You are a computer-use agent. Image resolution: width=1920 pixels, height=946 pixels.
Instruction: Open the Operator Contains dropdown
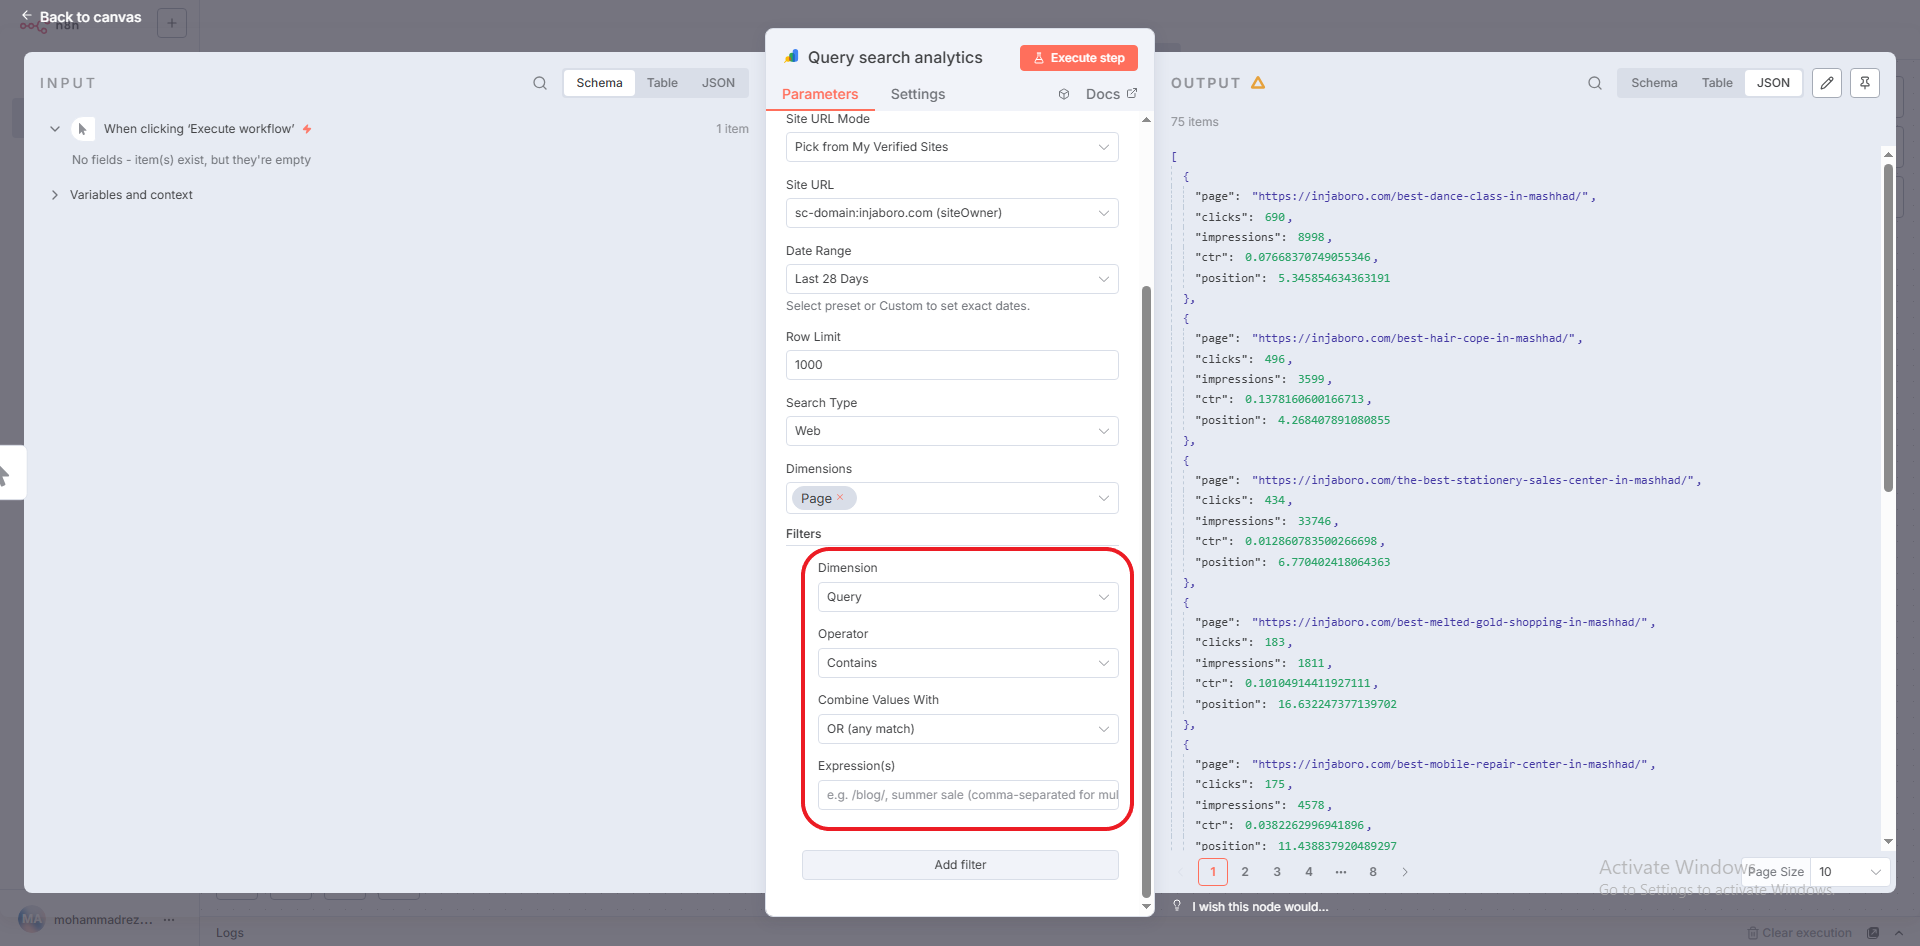tap(967, 663)
